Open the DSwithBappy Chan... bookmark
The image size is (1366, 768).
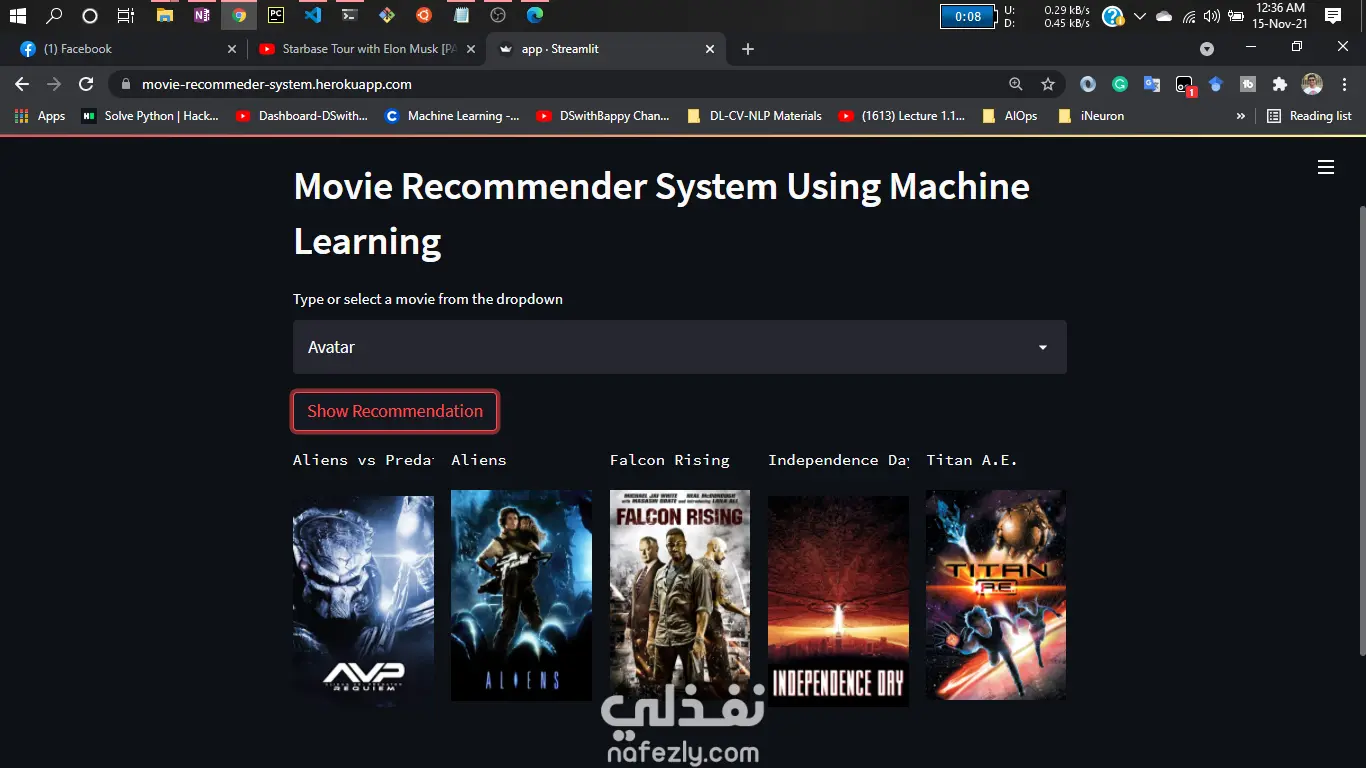click(x=603, y=116)
